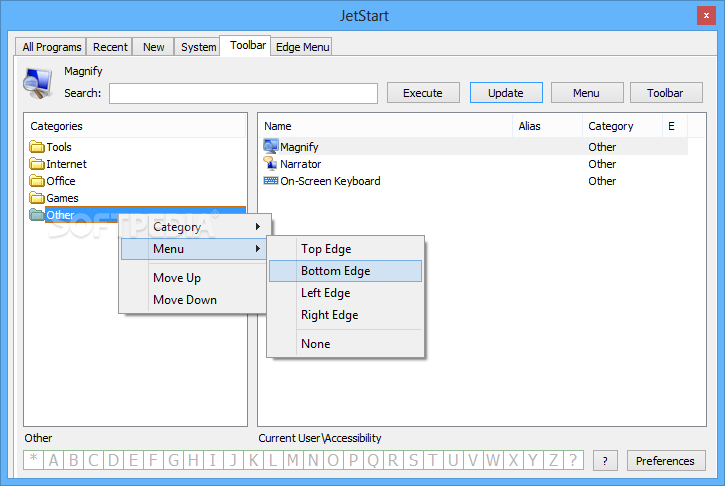
Task: Click the Office folder icon
Action: coord(37,181)
